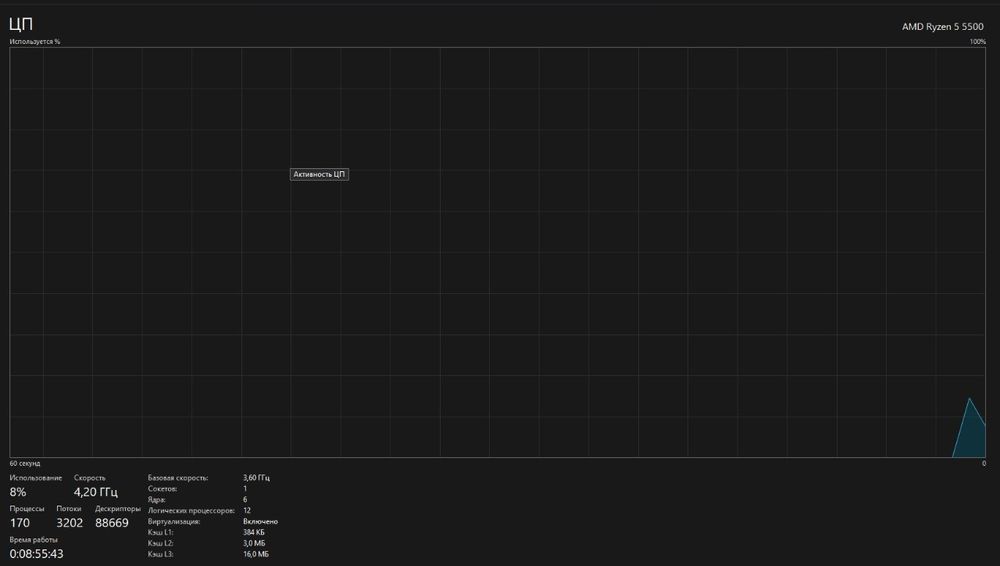Screen dimensions: 1000x566
Task: Select the 170 processes value
Action: coord(20,523)
